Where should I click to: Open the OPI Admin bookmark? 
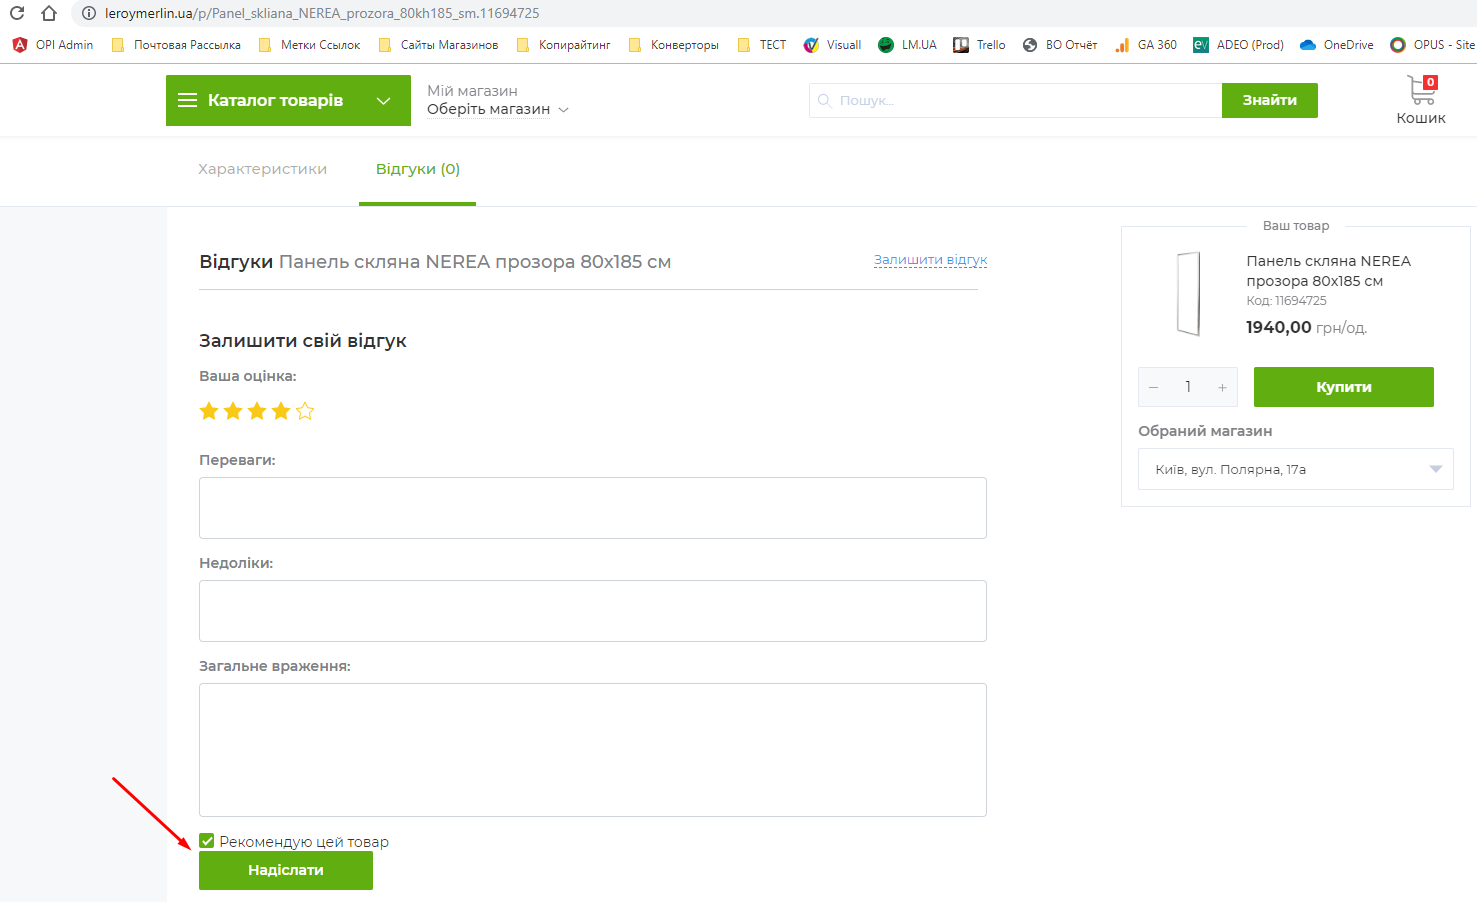(x=53, y=45)
